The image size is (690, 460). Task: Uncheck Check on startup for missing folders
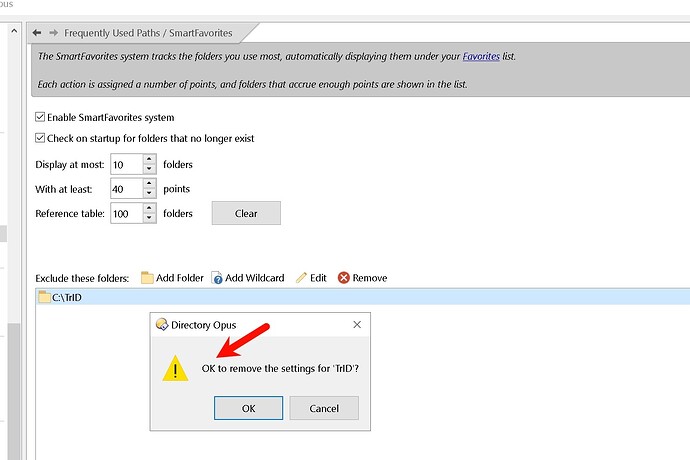point(40,138)
